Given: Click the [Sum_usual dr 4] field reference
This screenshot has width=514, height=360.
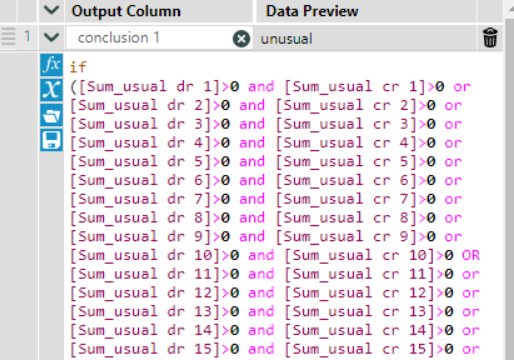Looking at the screenshot, I should coord(141,143).
